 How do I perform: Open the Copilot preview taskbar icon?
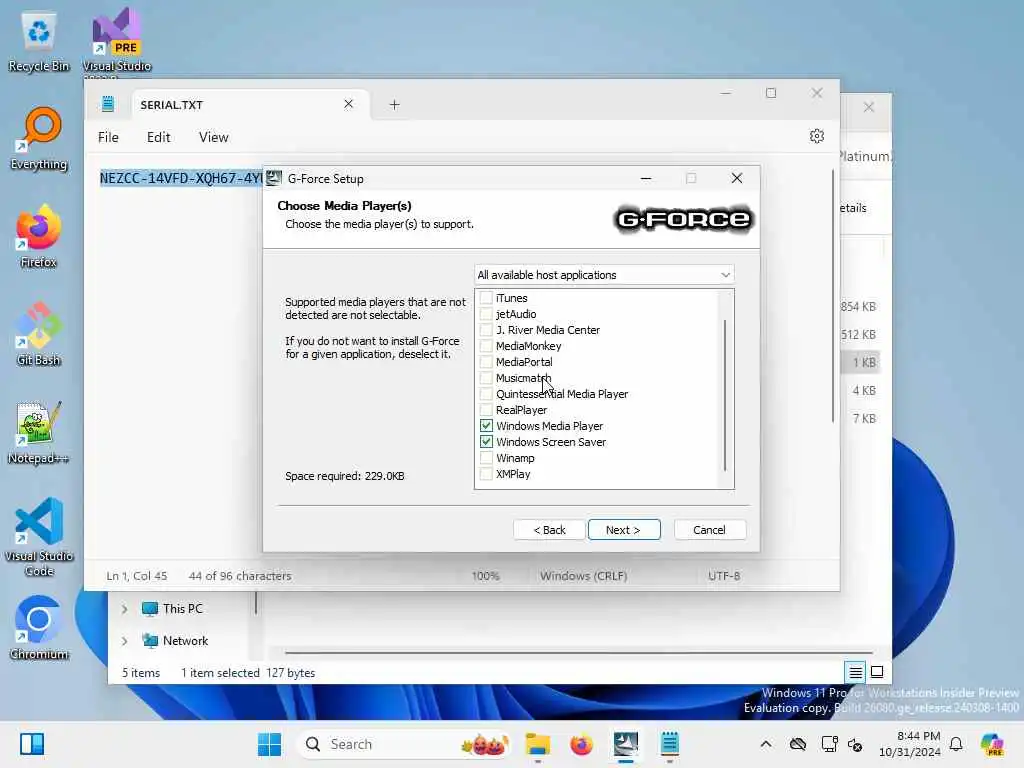992,744
